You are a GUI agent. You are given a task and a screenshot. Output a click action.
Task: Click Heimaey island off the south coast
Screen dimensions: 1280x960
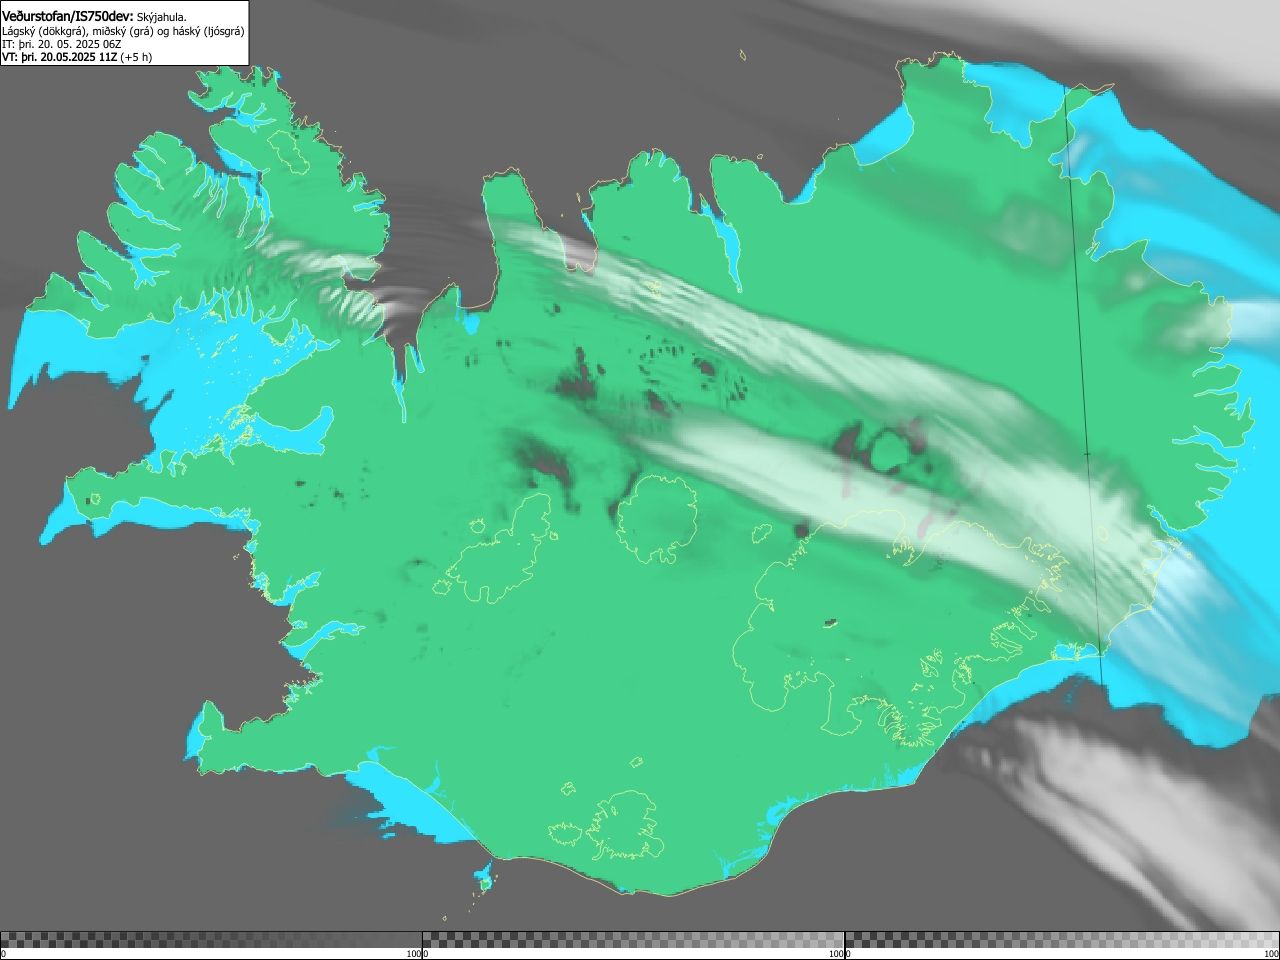(x=486, y=883)
